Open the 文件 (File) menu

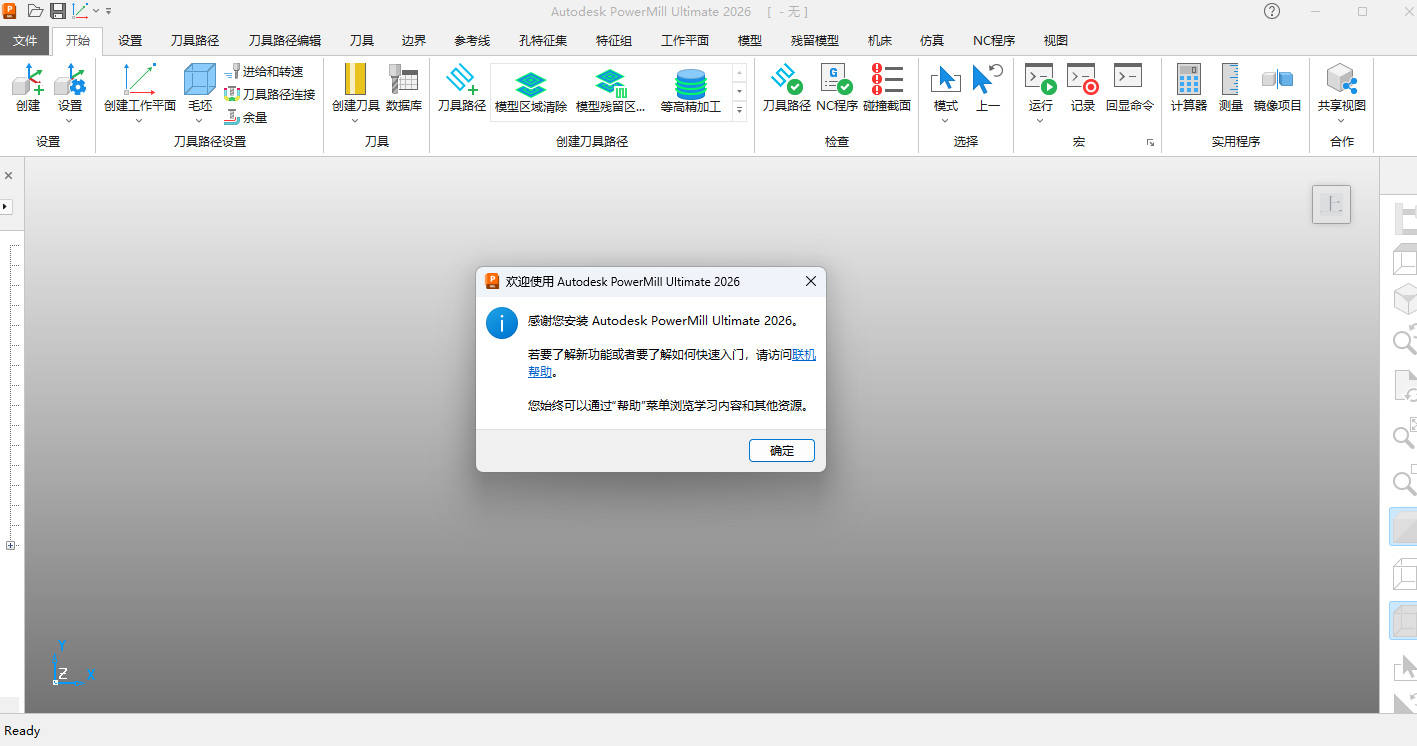pos(25,40)
